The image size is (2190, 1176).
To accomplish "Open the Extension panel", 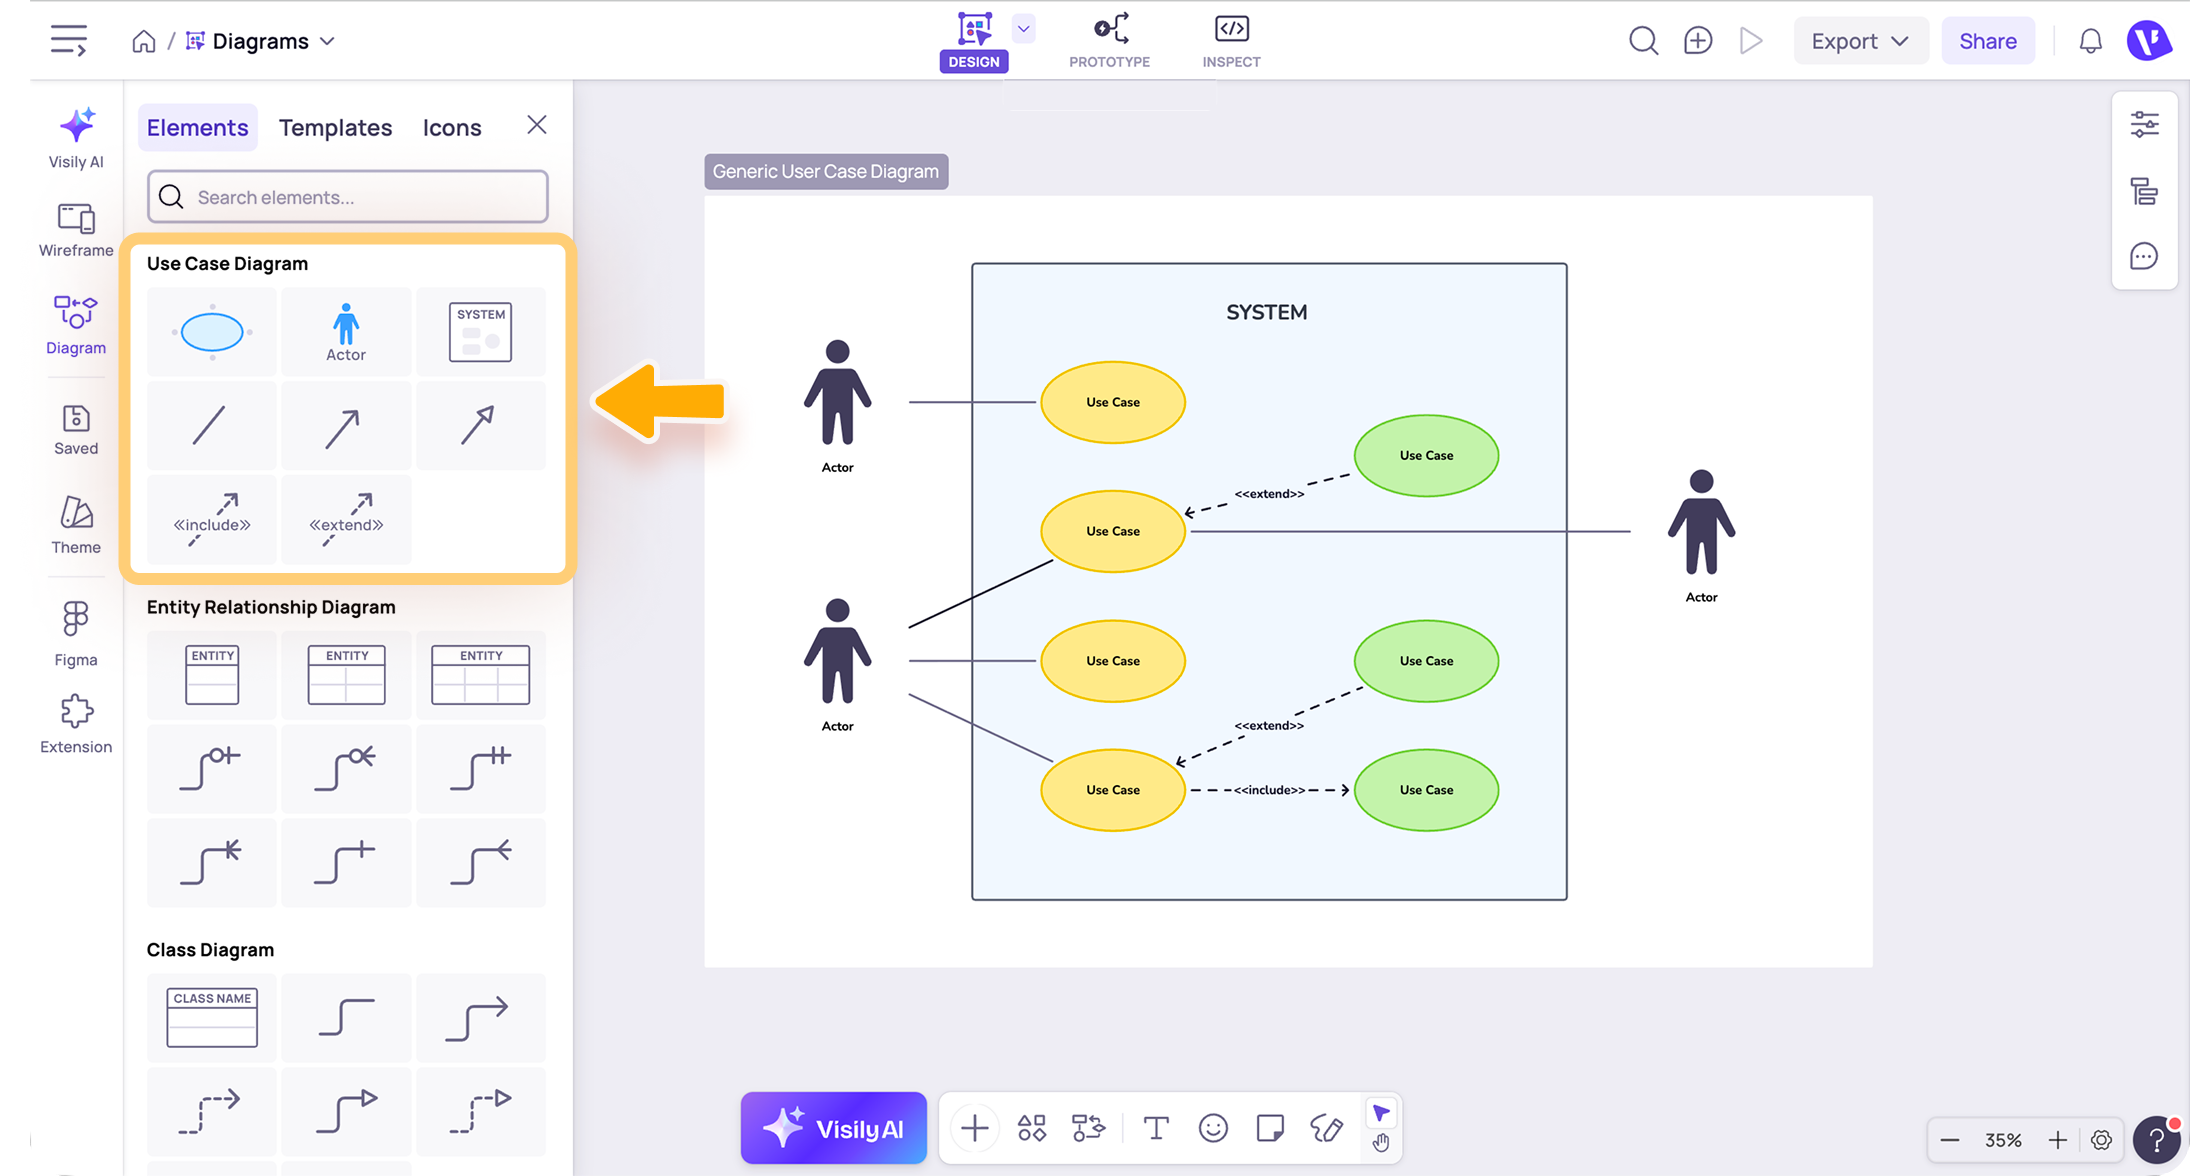I will 76,724.
